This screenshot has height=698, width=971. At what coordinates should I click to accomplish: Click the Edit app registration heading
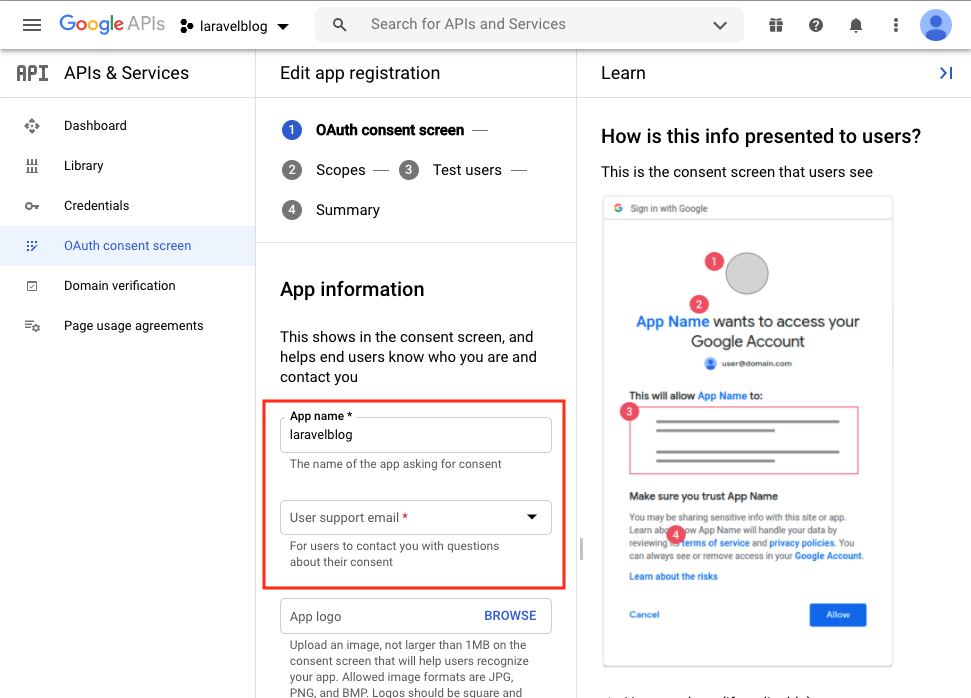pos(360,73)
